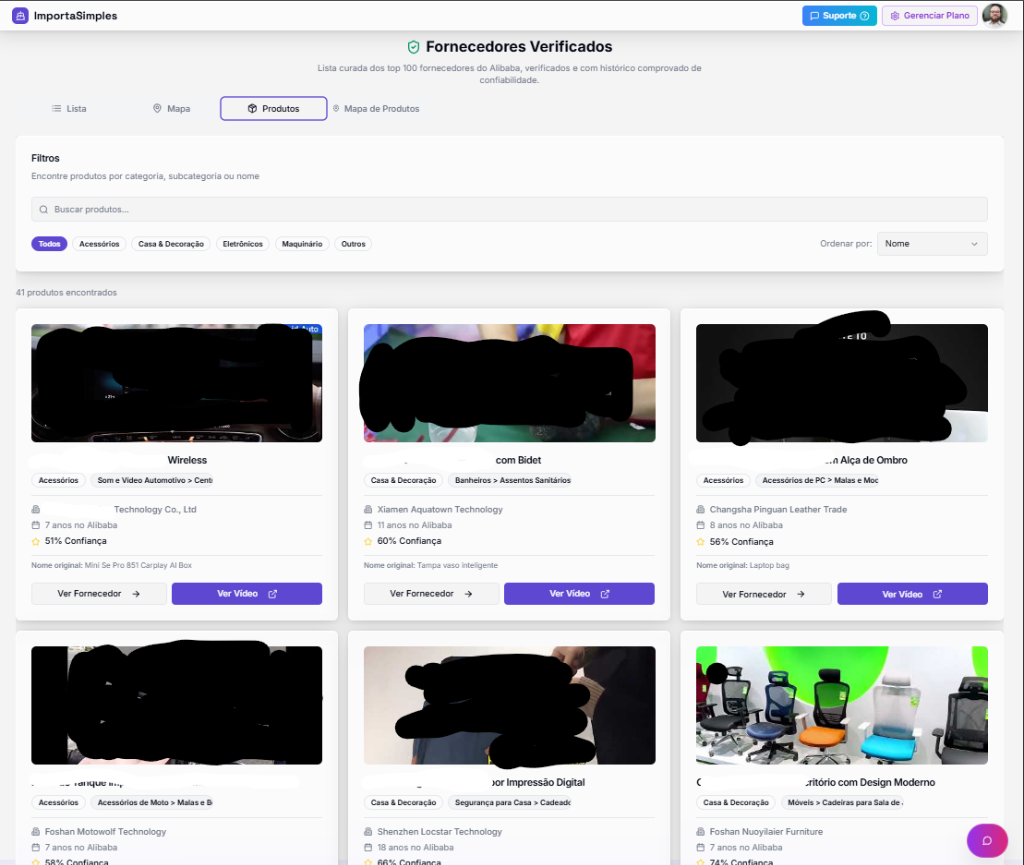This screenshot has width=1024, height=865.
Task: Click the ImportaSimples logo icon
Action: pos(20,16)
